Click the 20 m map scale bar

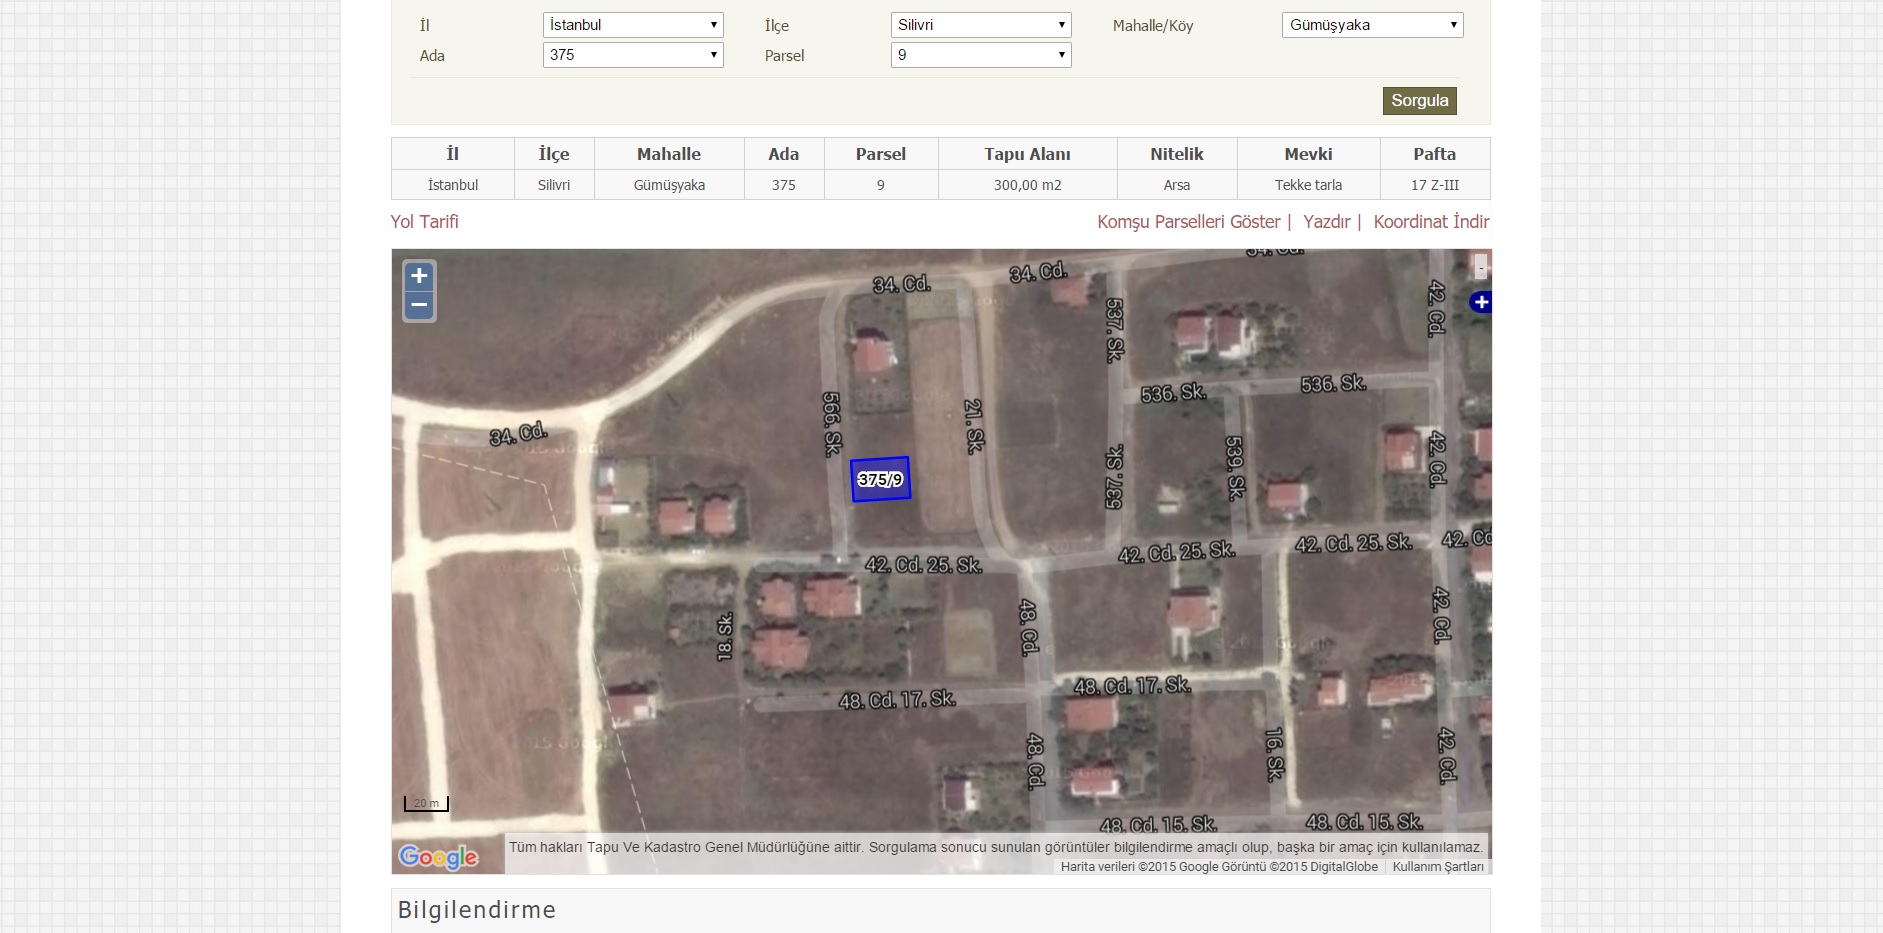[x=427, y=803]
